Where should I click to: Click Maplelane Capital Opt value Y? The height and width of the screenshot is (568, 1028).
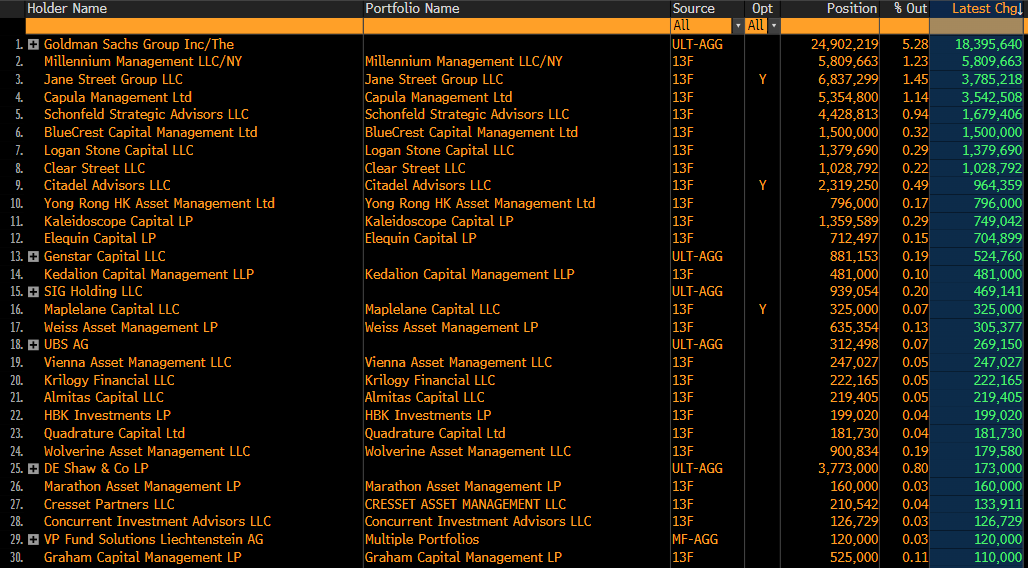[x=762, y=310]
